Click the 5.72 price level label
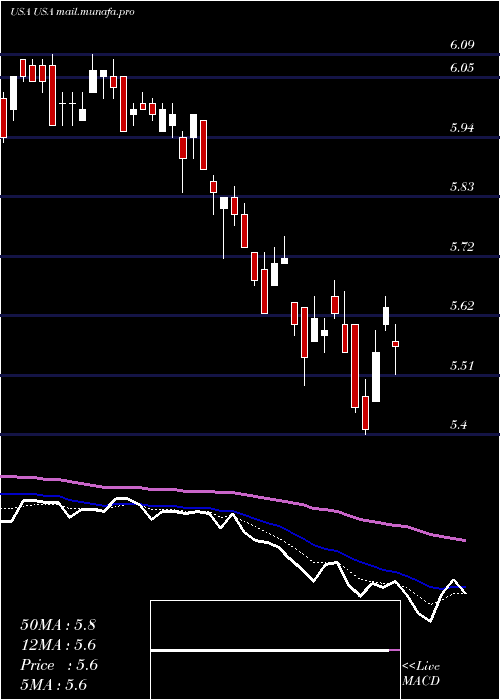The height and width of the screenshot is (700, 500). point(462,247)
